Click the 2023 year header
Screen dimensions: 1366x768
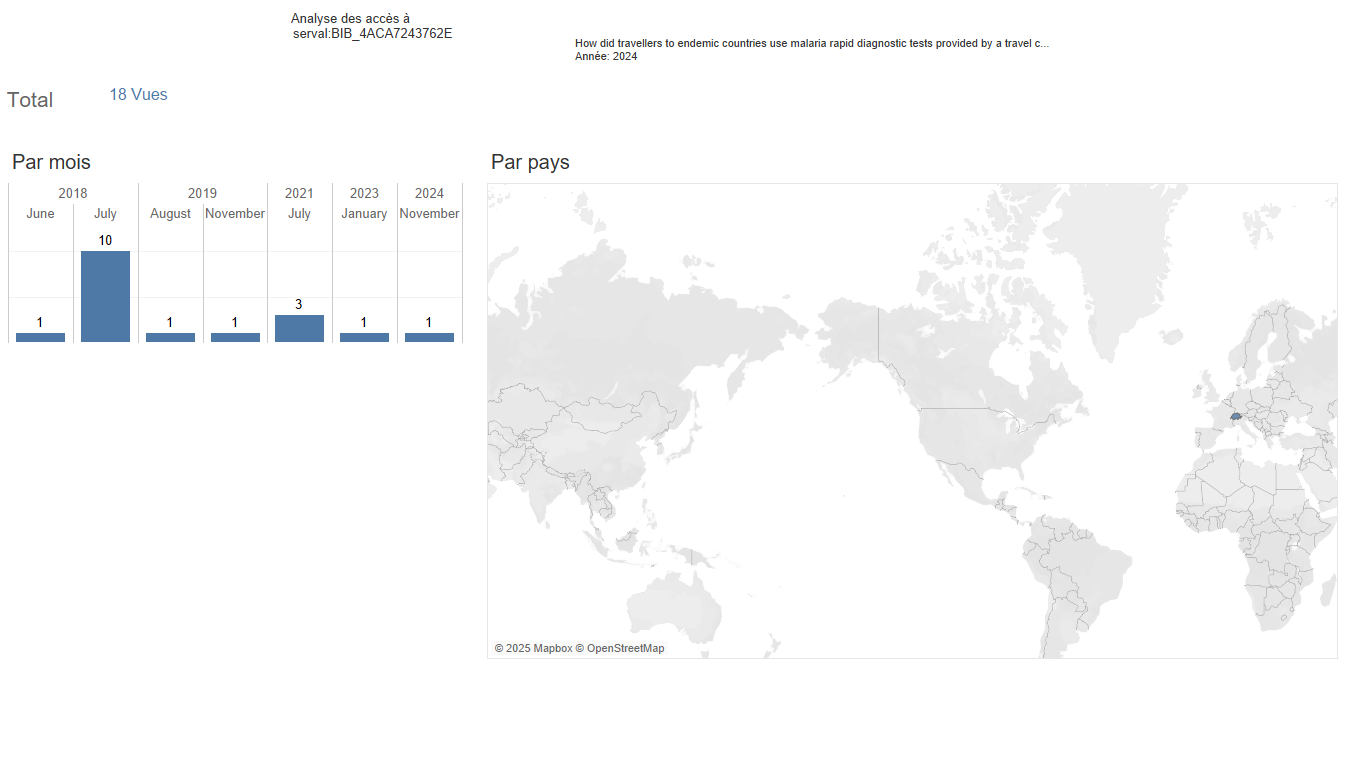click(x=364, y=193)
